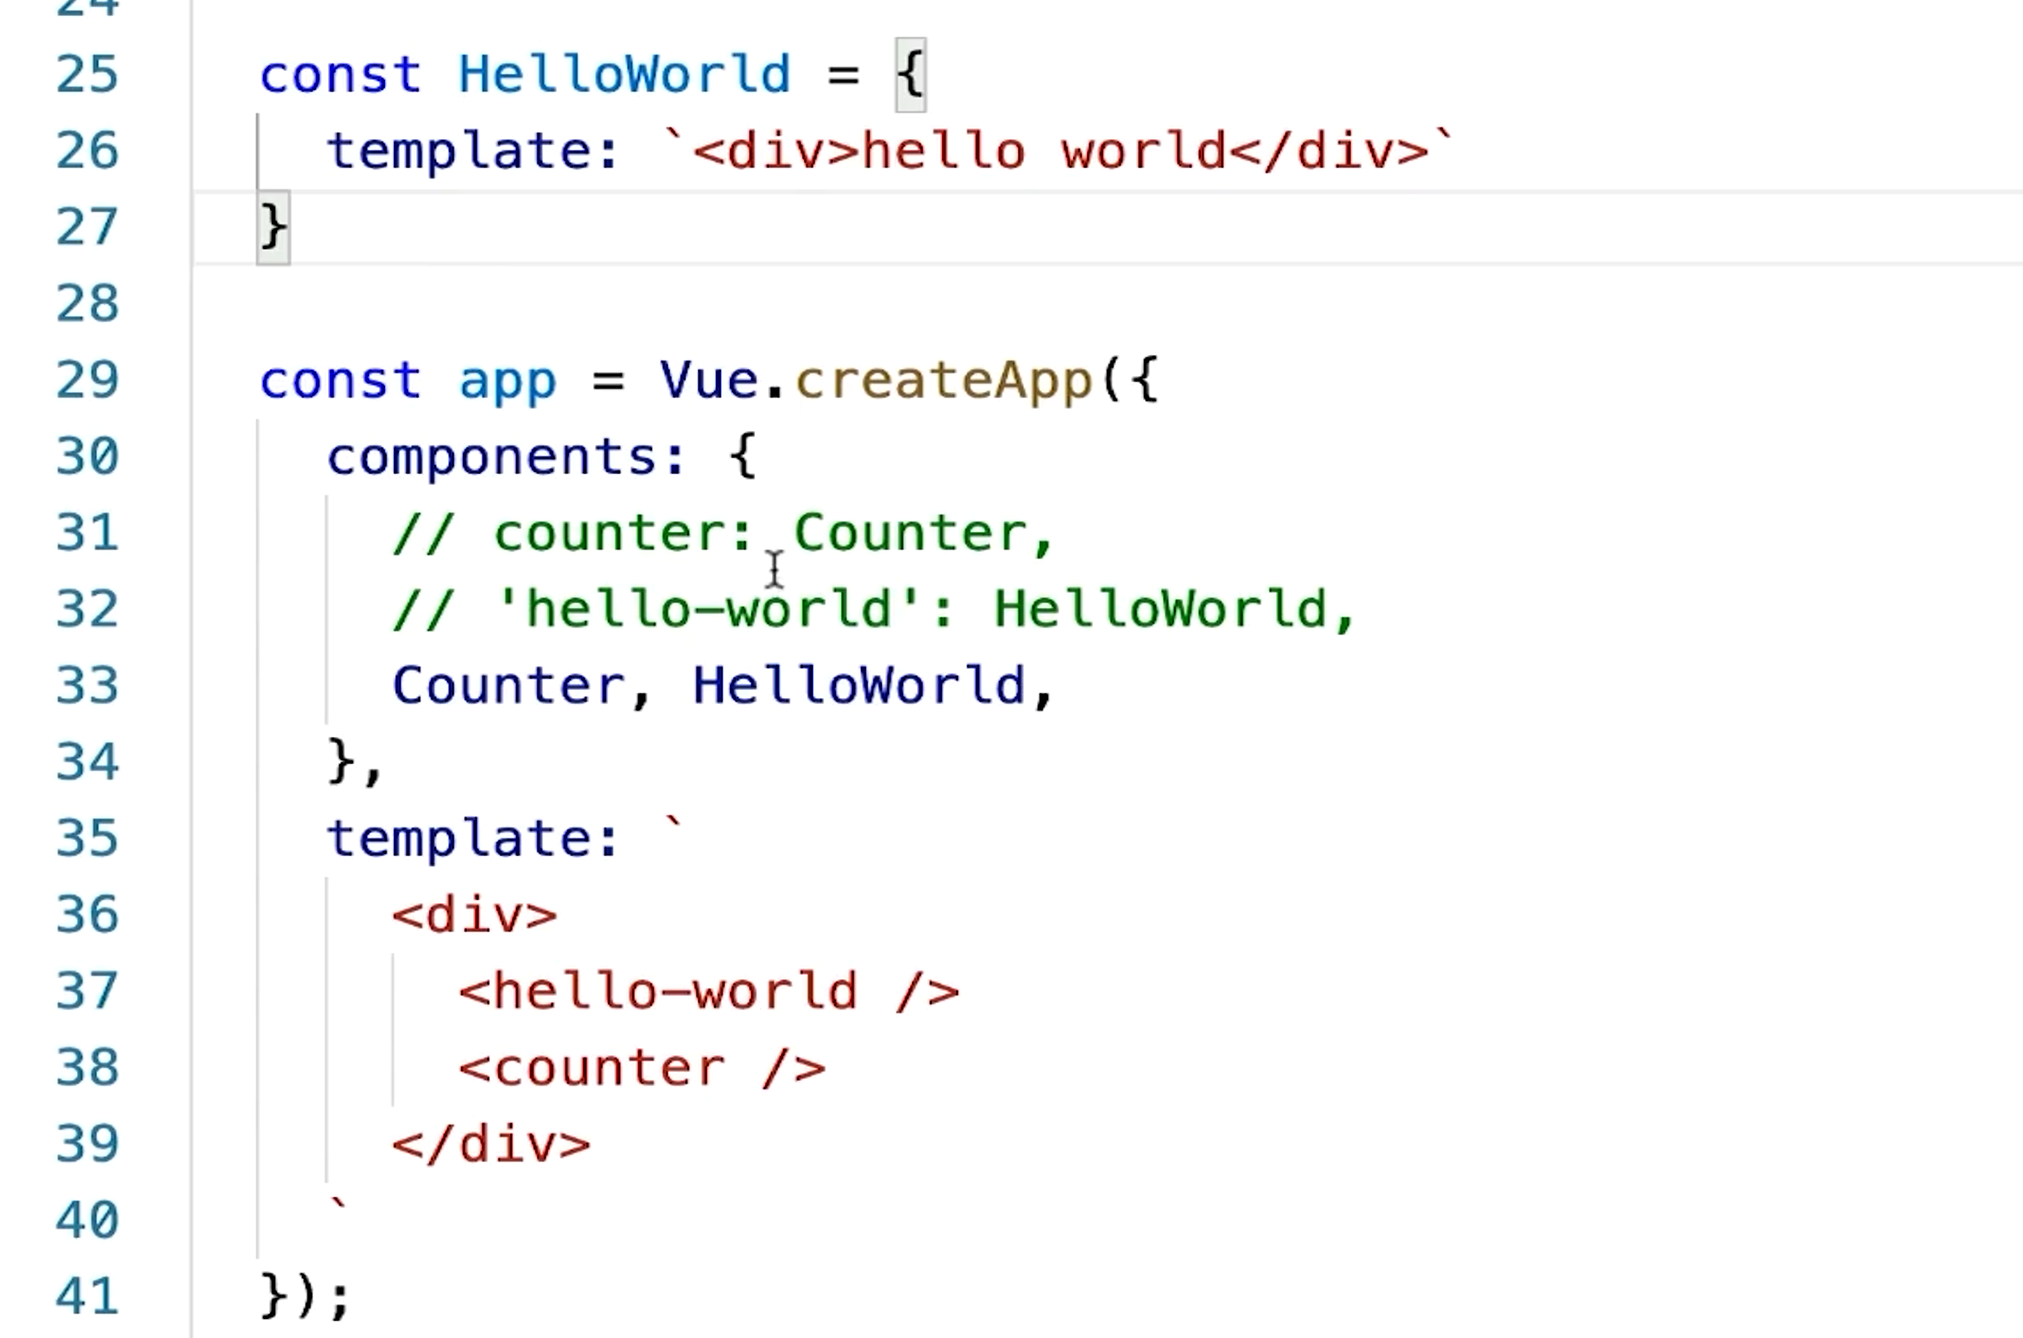Viewport: 2023px width, 1338px height.
Task: Click the 'app' variable name
Action: click(x=507, y=381)
